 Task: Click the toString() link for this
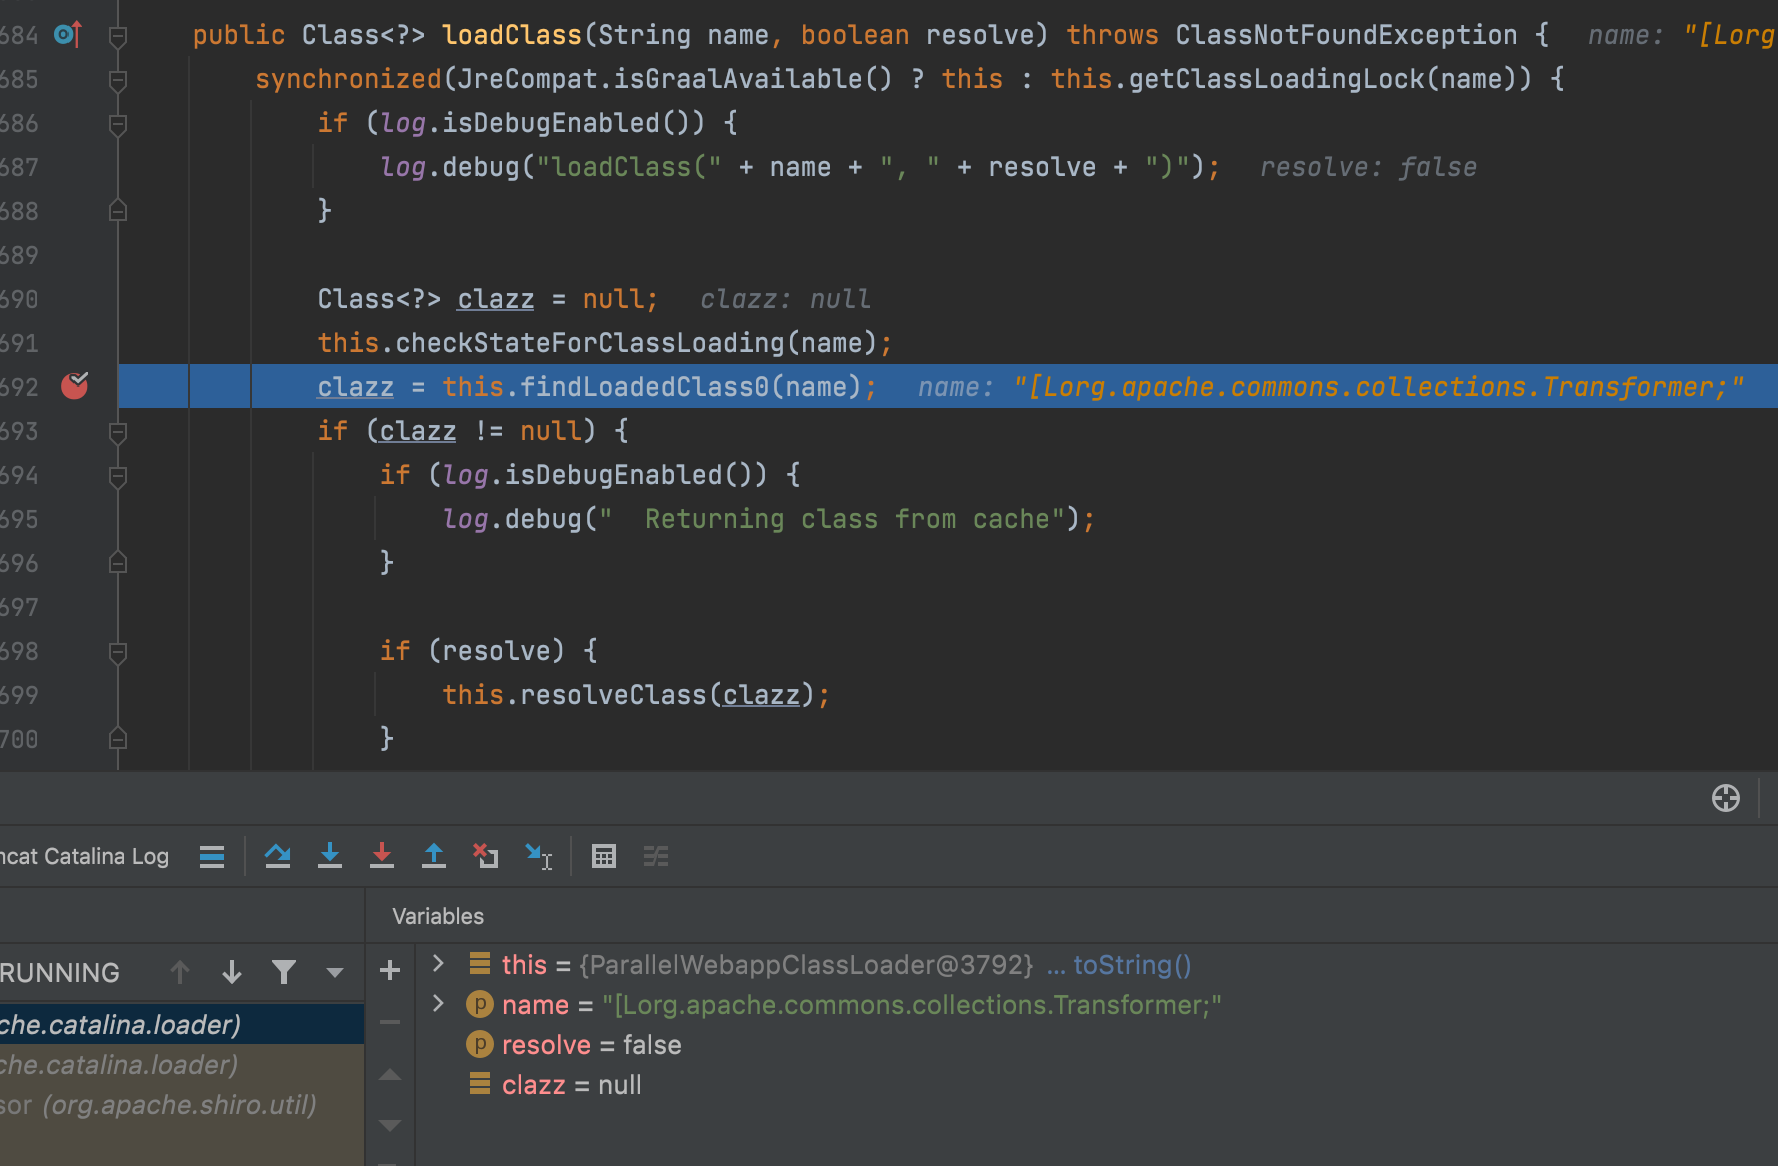click(1132, 965)
